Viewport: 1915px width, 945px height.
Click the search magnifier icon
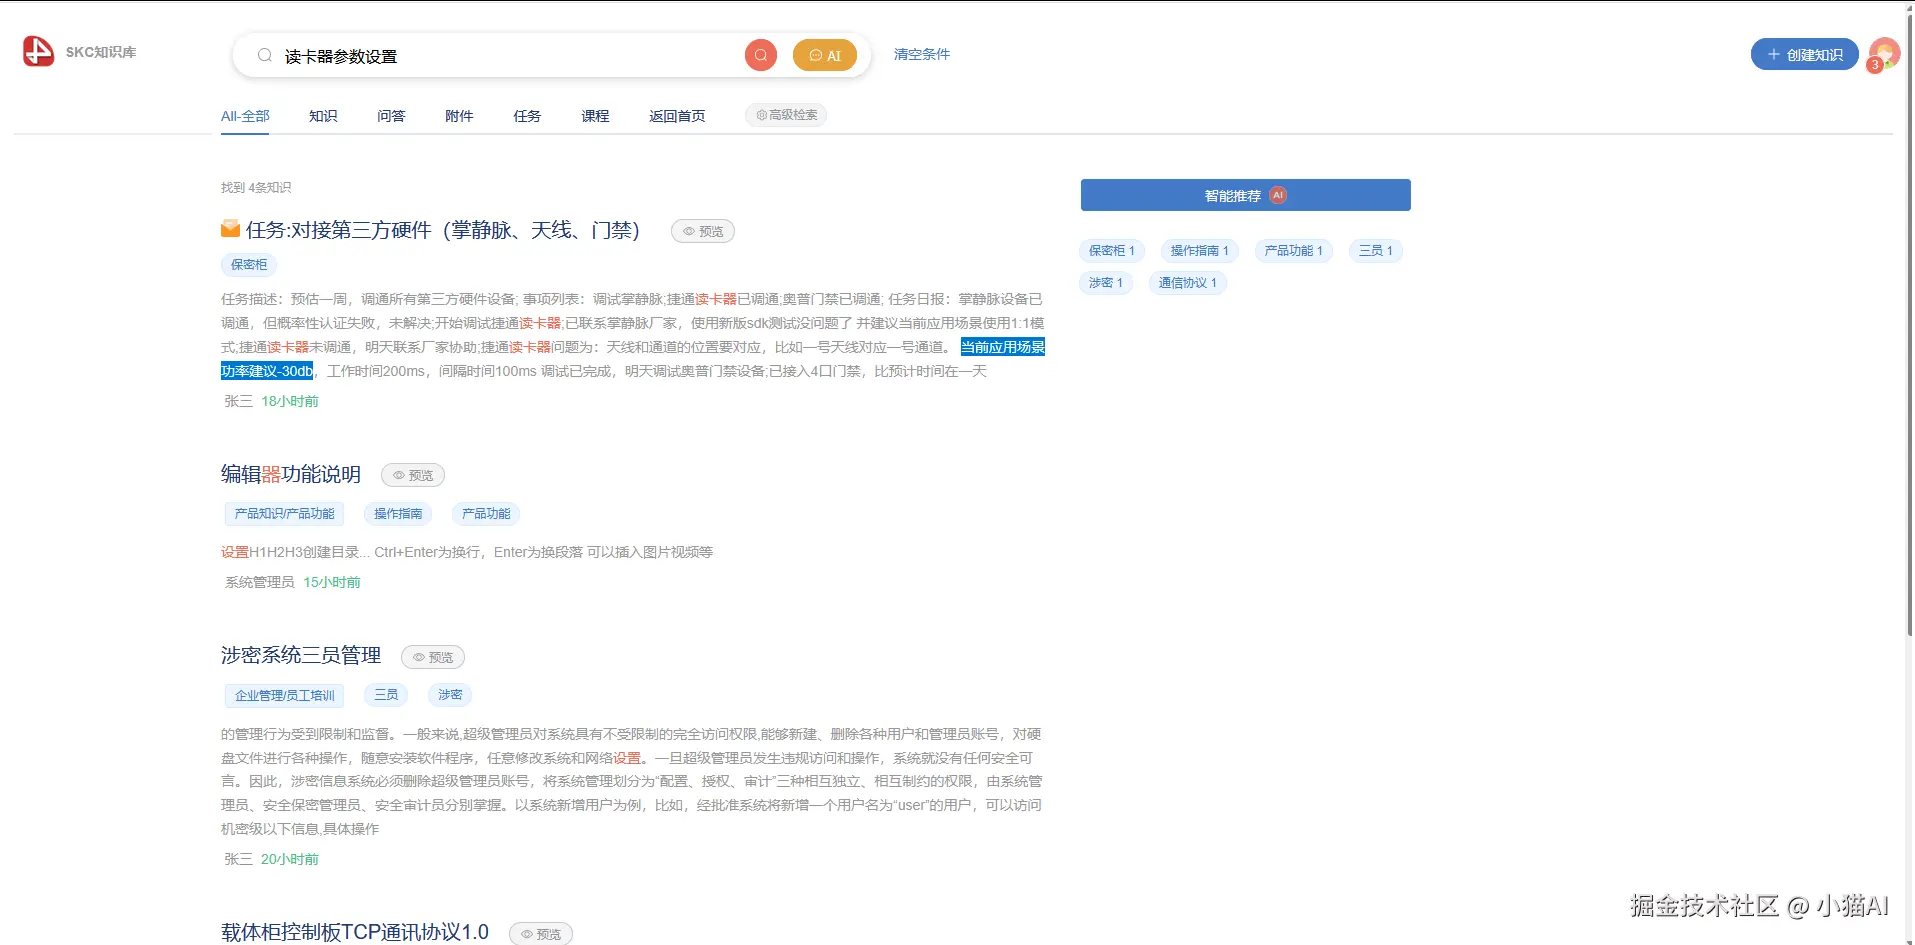pyautogui.click(x=761, y=55)
